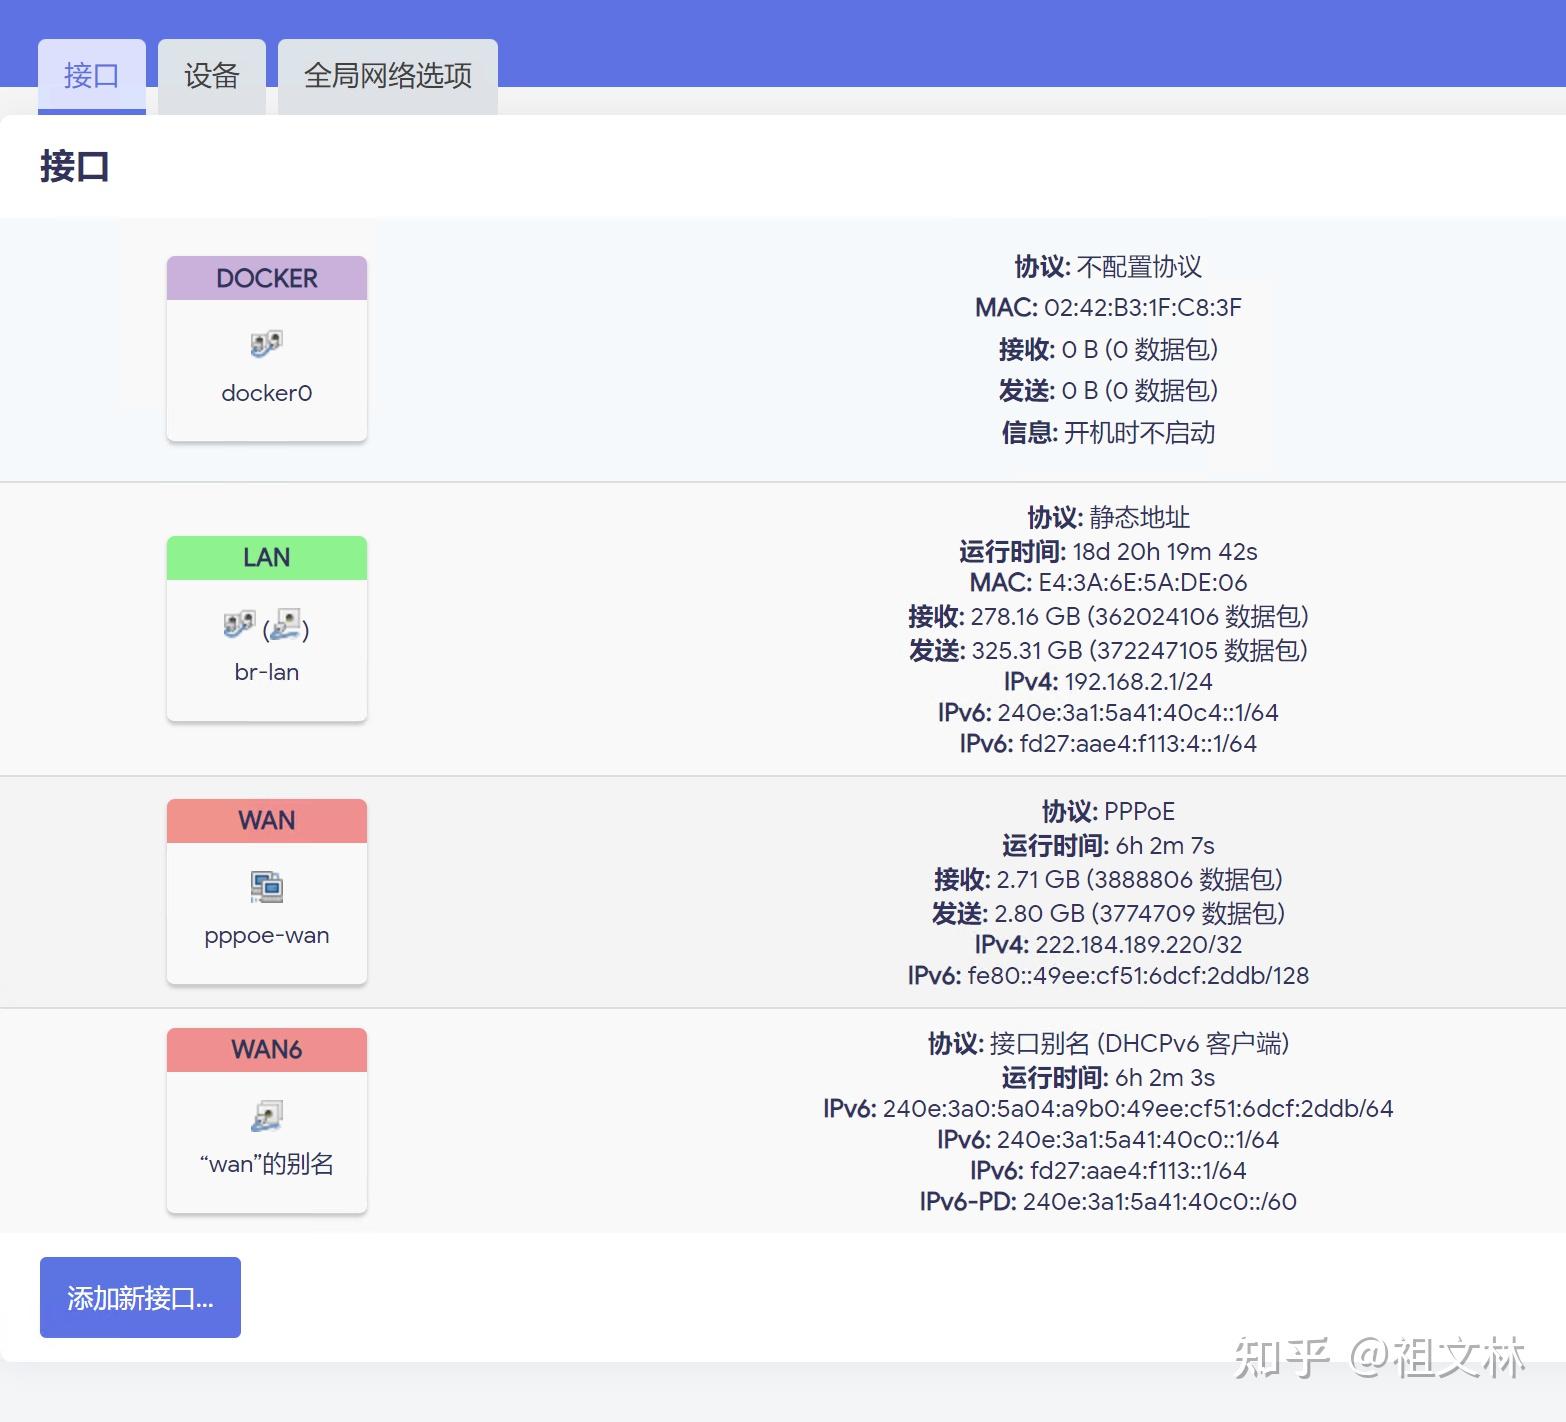Select the active 接口 tab
This screenshot has width=1566, height=1422.
[x=91, y=74]
